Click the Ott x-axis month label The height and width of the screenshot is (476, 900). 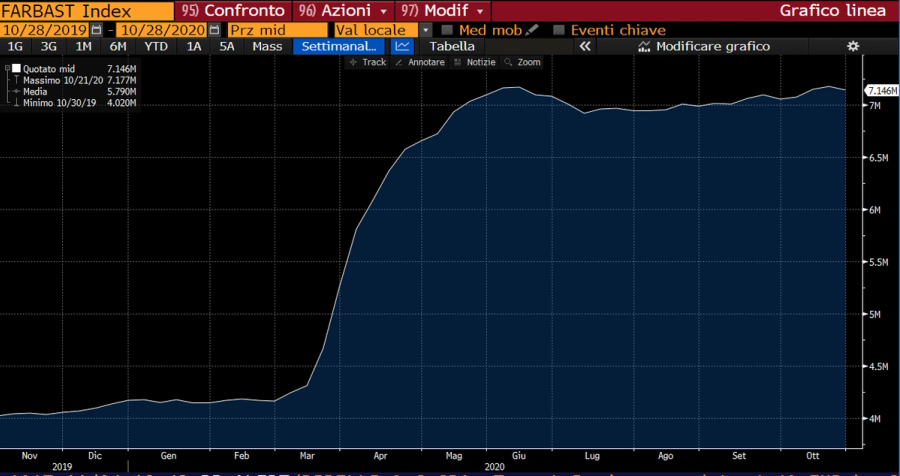tap(812, 456)
